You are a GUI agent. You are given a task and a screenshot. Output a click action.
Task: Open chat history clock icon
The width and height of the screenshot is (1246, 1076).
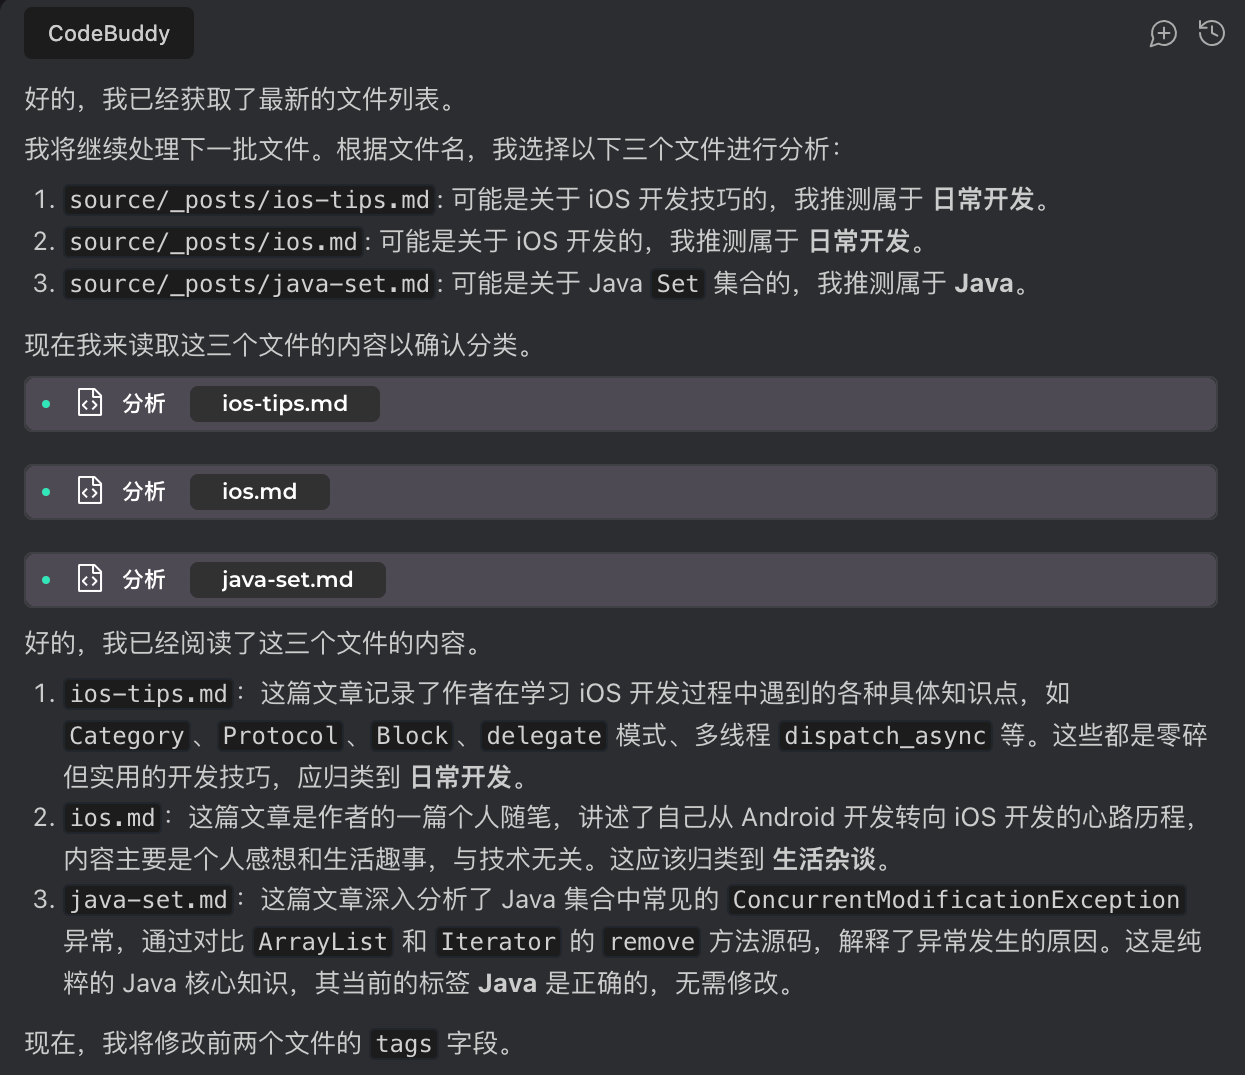point(1211,34)
